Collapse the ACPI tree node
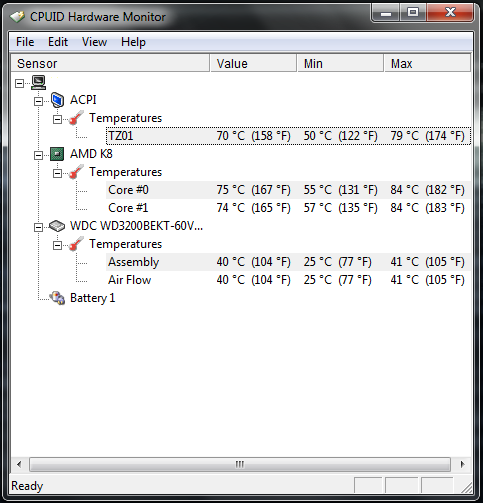The image size is (483, 503). pos(39,101)
